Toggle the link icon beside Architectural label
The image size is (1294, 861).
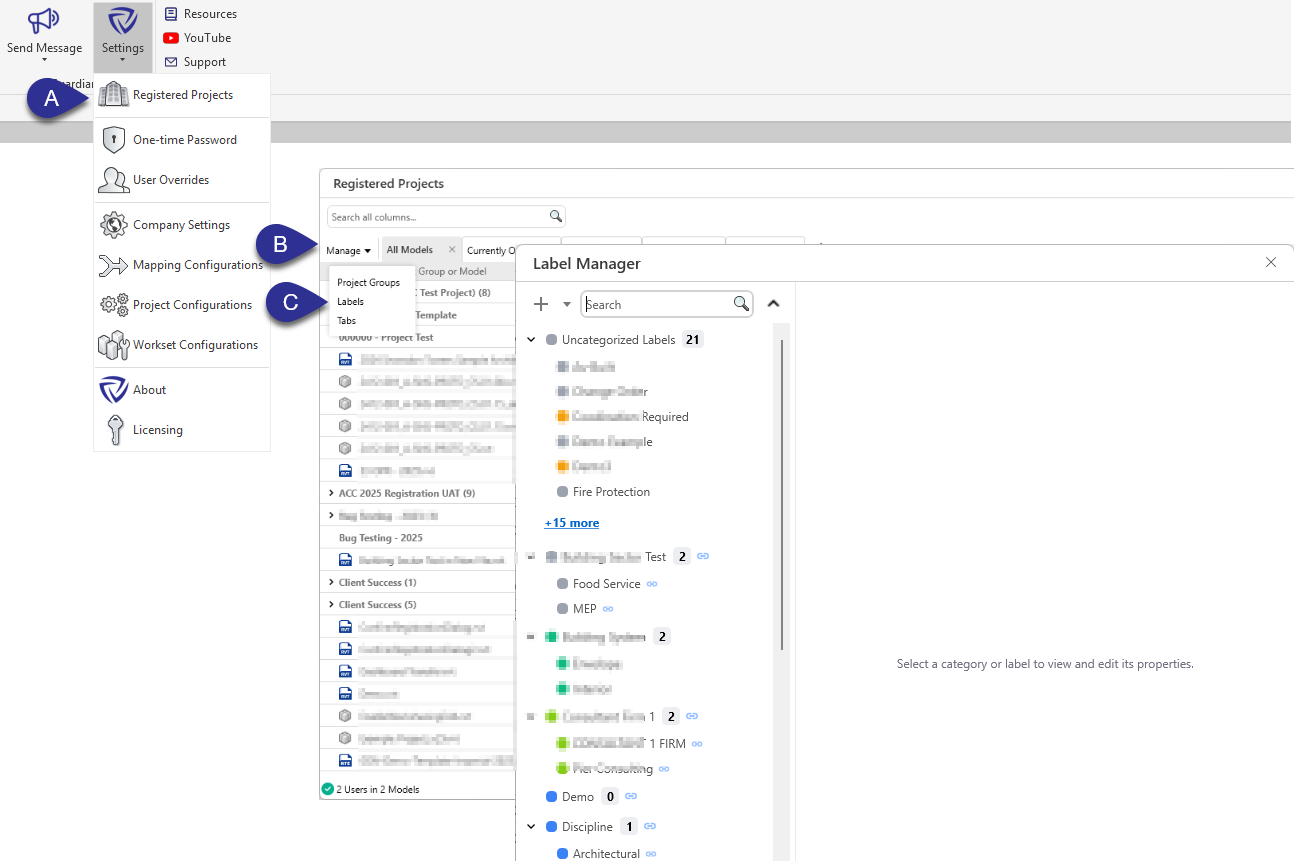point(651,853)
